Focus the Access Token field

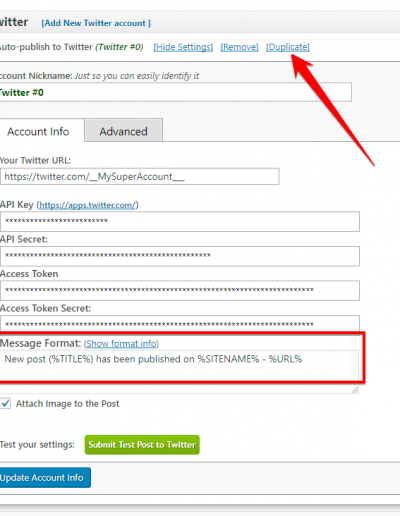(180, 290)
